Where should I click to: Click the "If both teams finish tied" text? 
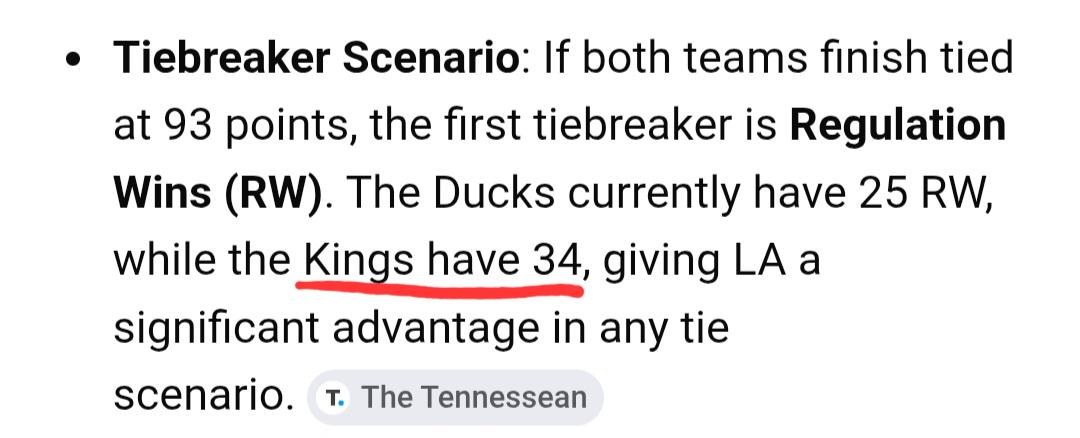(778, 59)
